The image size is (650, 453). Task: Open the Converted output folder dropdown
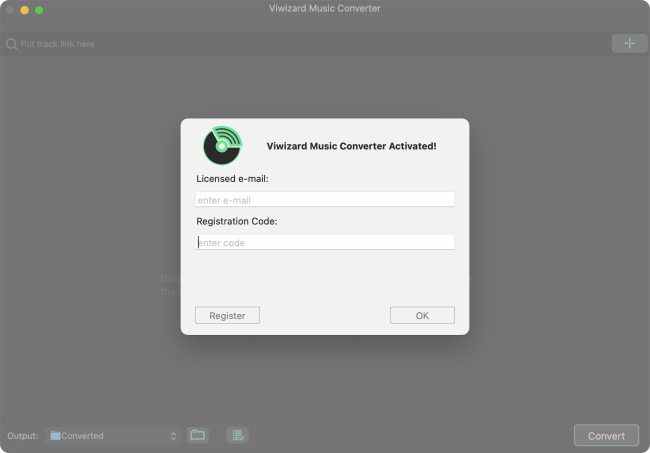[x=113, y=436]
